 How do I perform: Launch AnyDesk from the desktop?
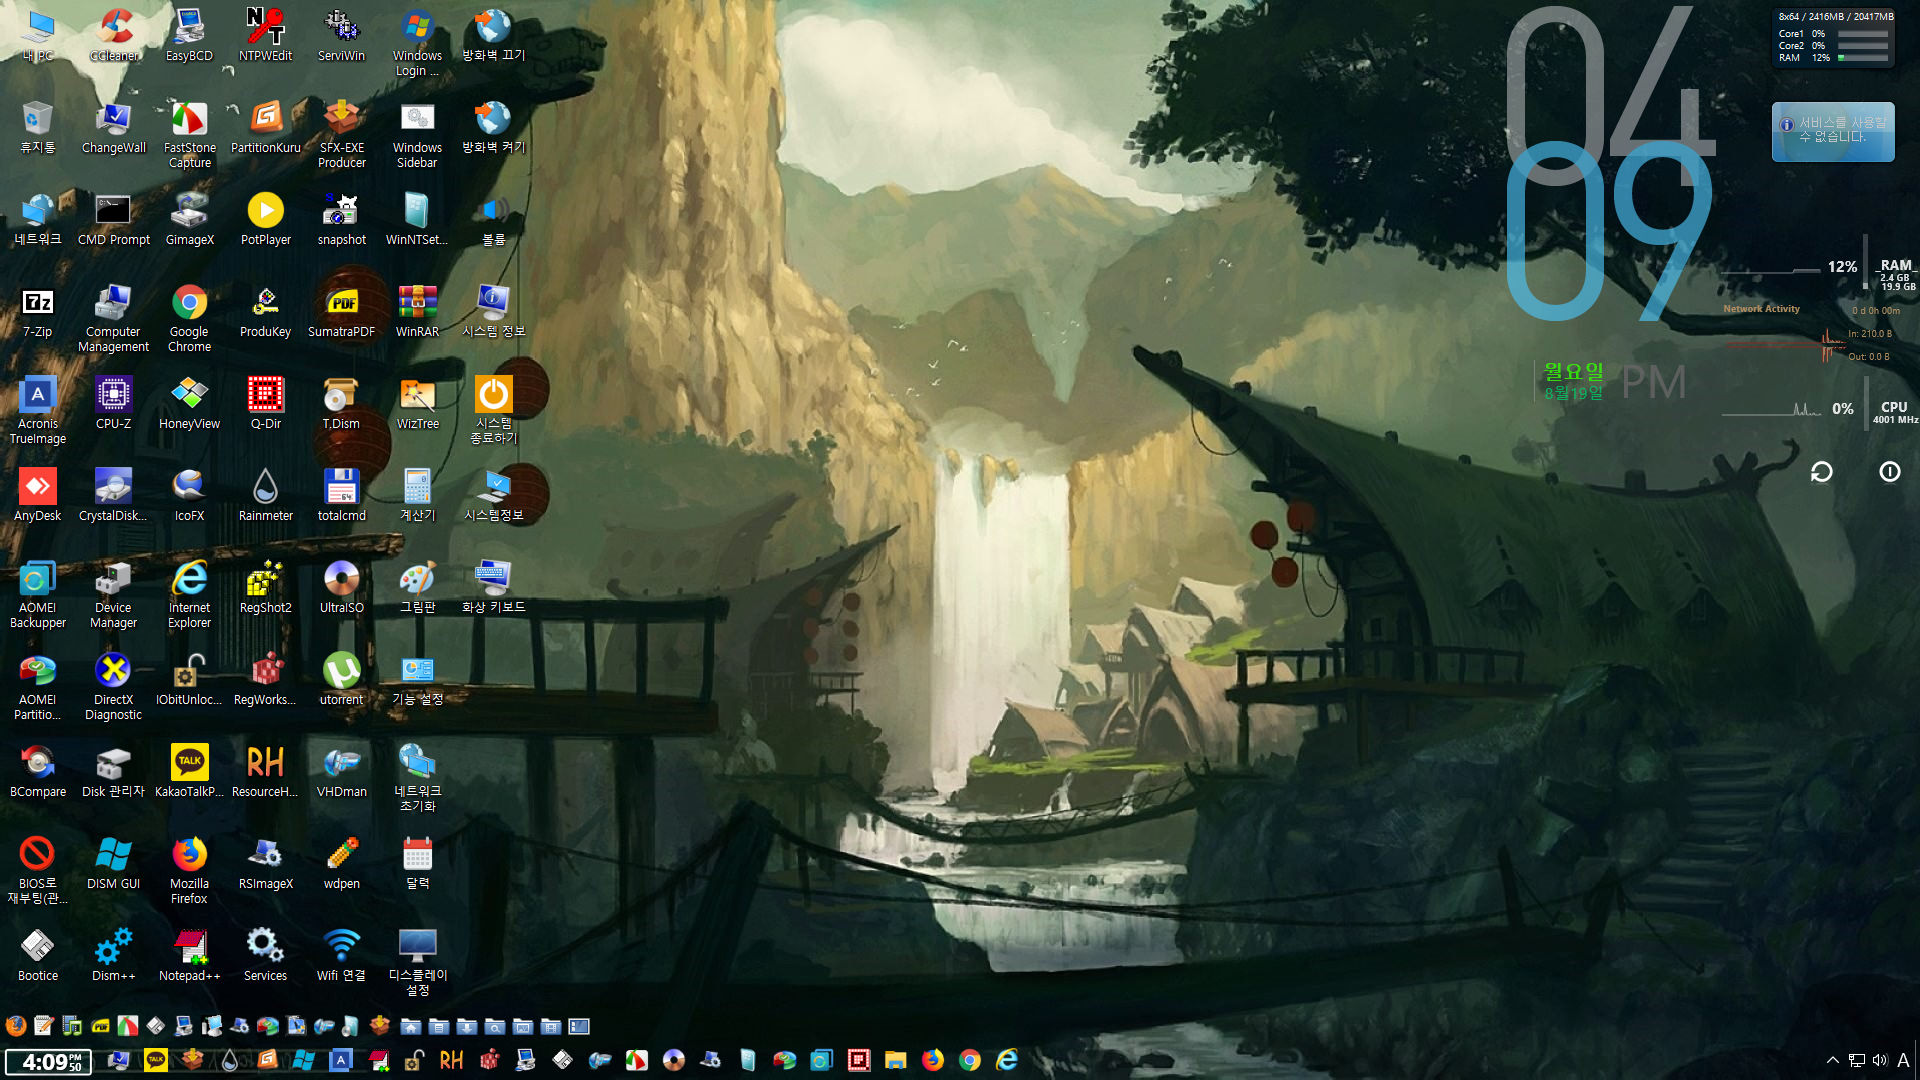pyautogui.click(x=38, y=495)
